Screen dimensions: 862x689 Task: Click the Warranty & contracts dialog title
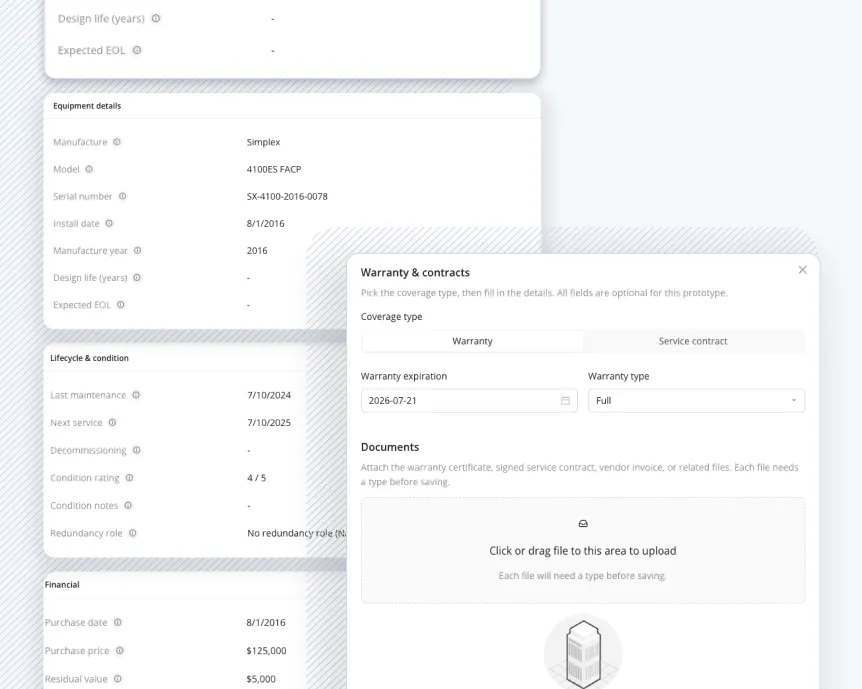[415, 272]
